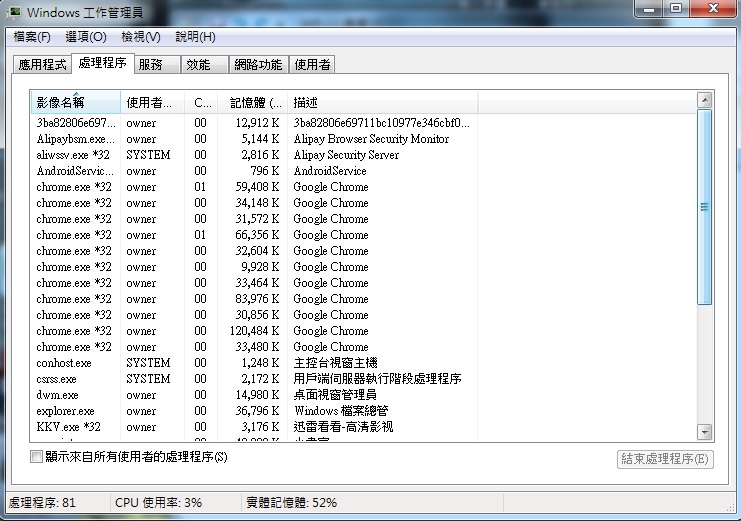Click the scrollbar down arrow
This screenshot has width=741, height=521.
point(704,432)
